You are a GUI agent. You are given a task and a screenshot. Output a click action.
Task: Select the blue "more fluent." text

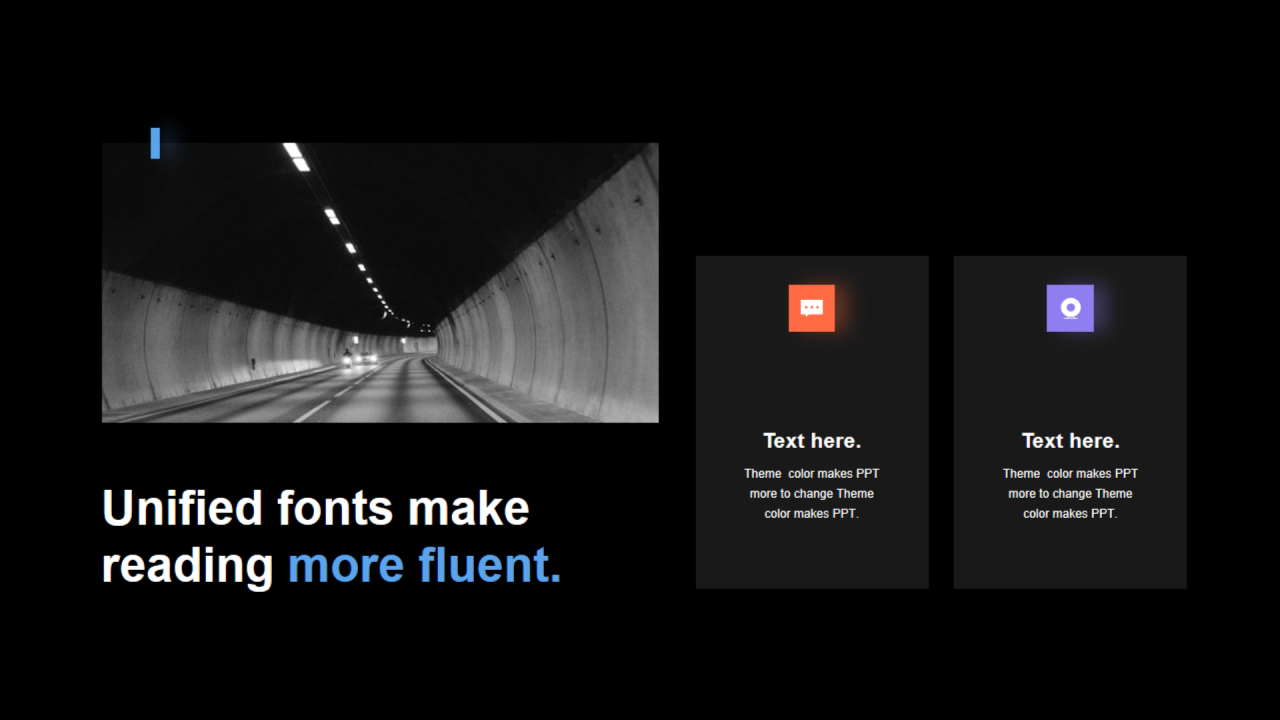pyautogui.click(x=424, y=565)
